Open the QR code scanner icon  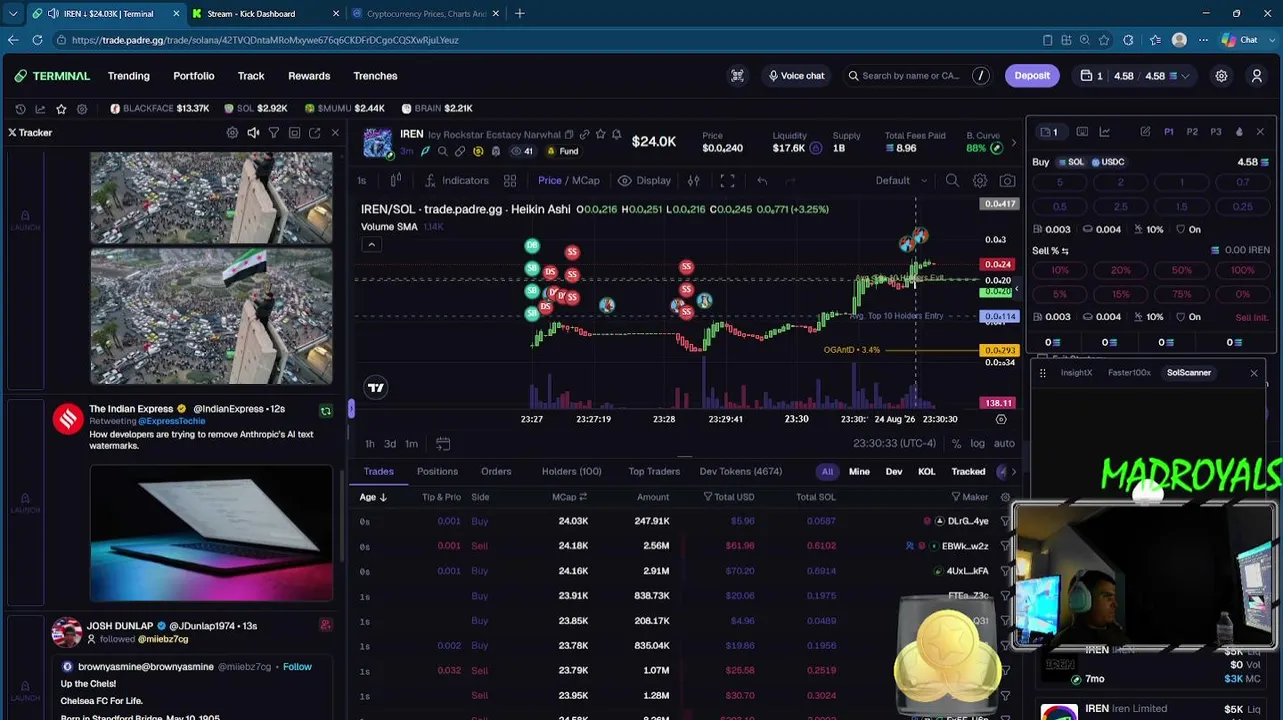737,76
